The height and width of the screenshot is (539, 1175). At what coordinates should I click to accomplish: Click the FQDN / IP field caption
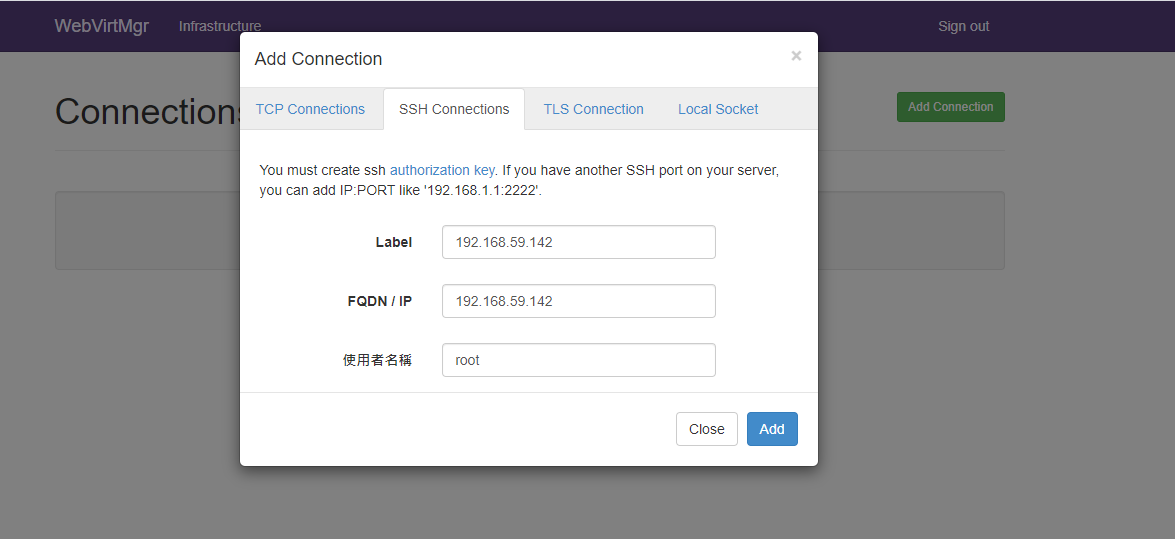[x=380, y=301]
